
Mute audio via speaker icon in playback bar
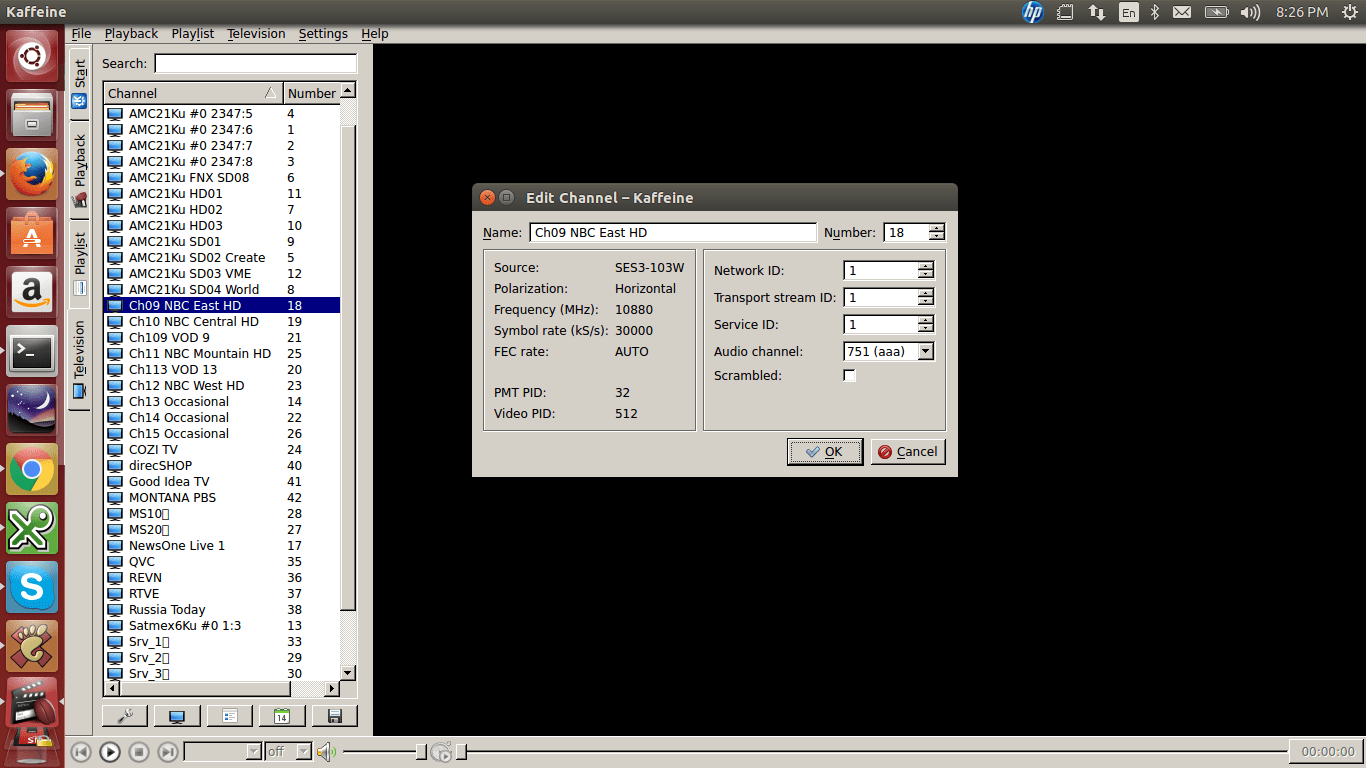pyautogui.click(x=326, y=751)
